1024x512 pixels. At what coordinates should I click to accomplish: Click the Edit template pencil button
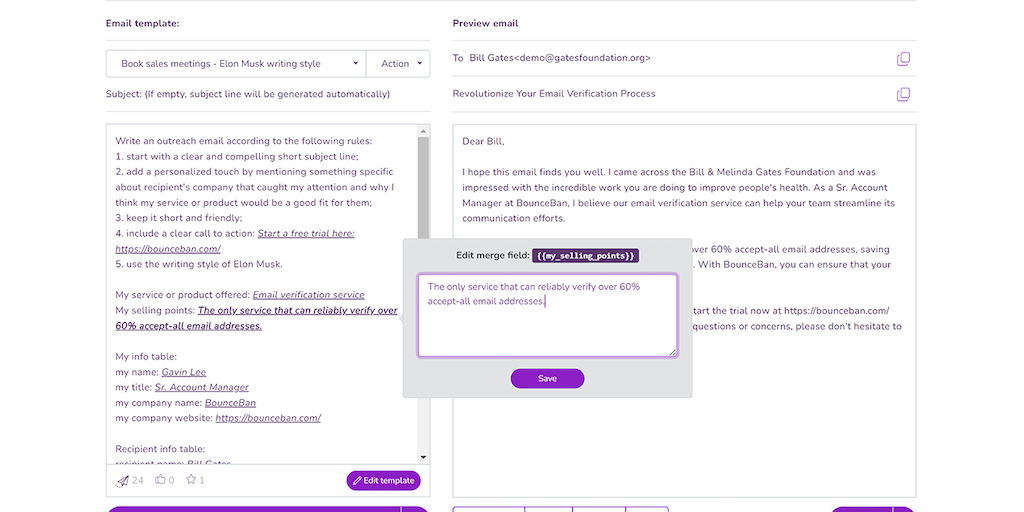383,481
